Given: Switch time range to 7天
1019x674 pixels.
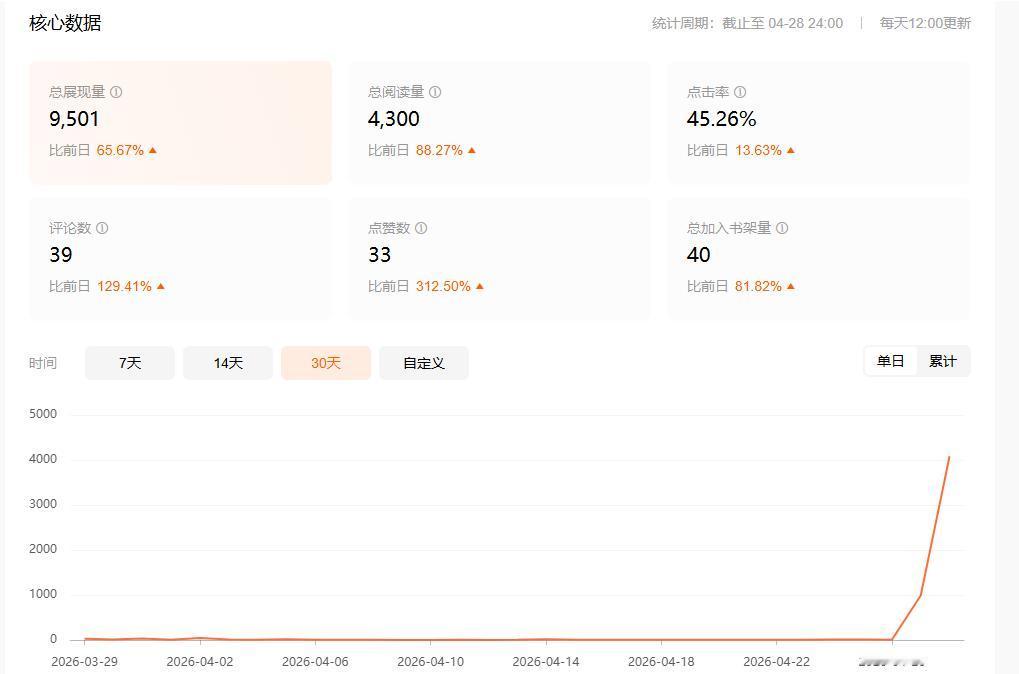Looking at the screenshot, I should point(130,363).
